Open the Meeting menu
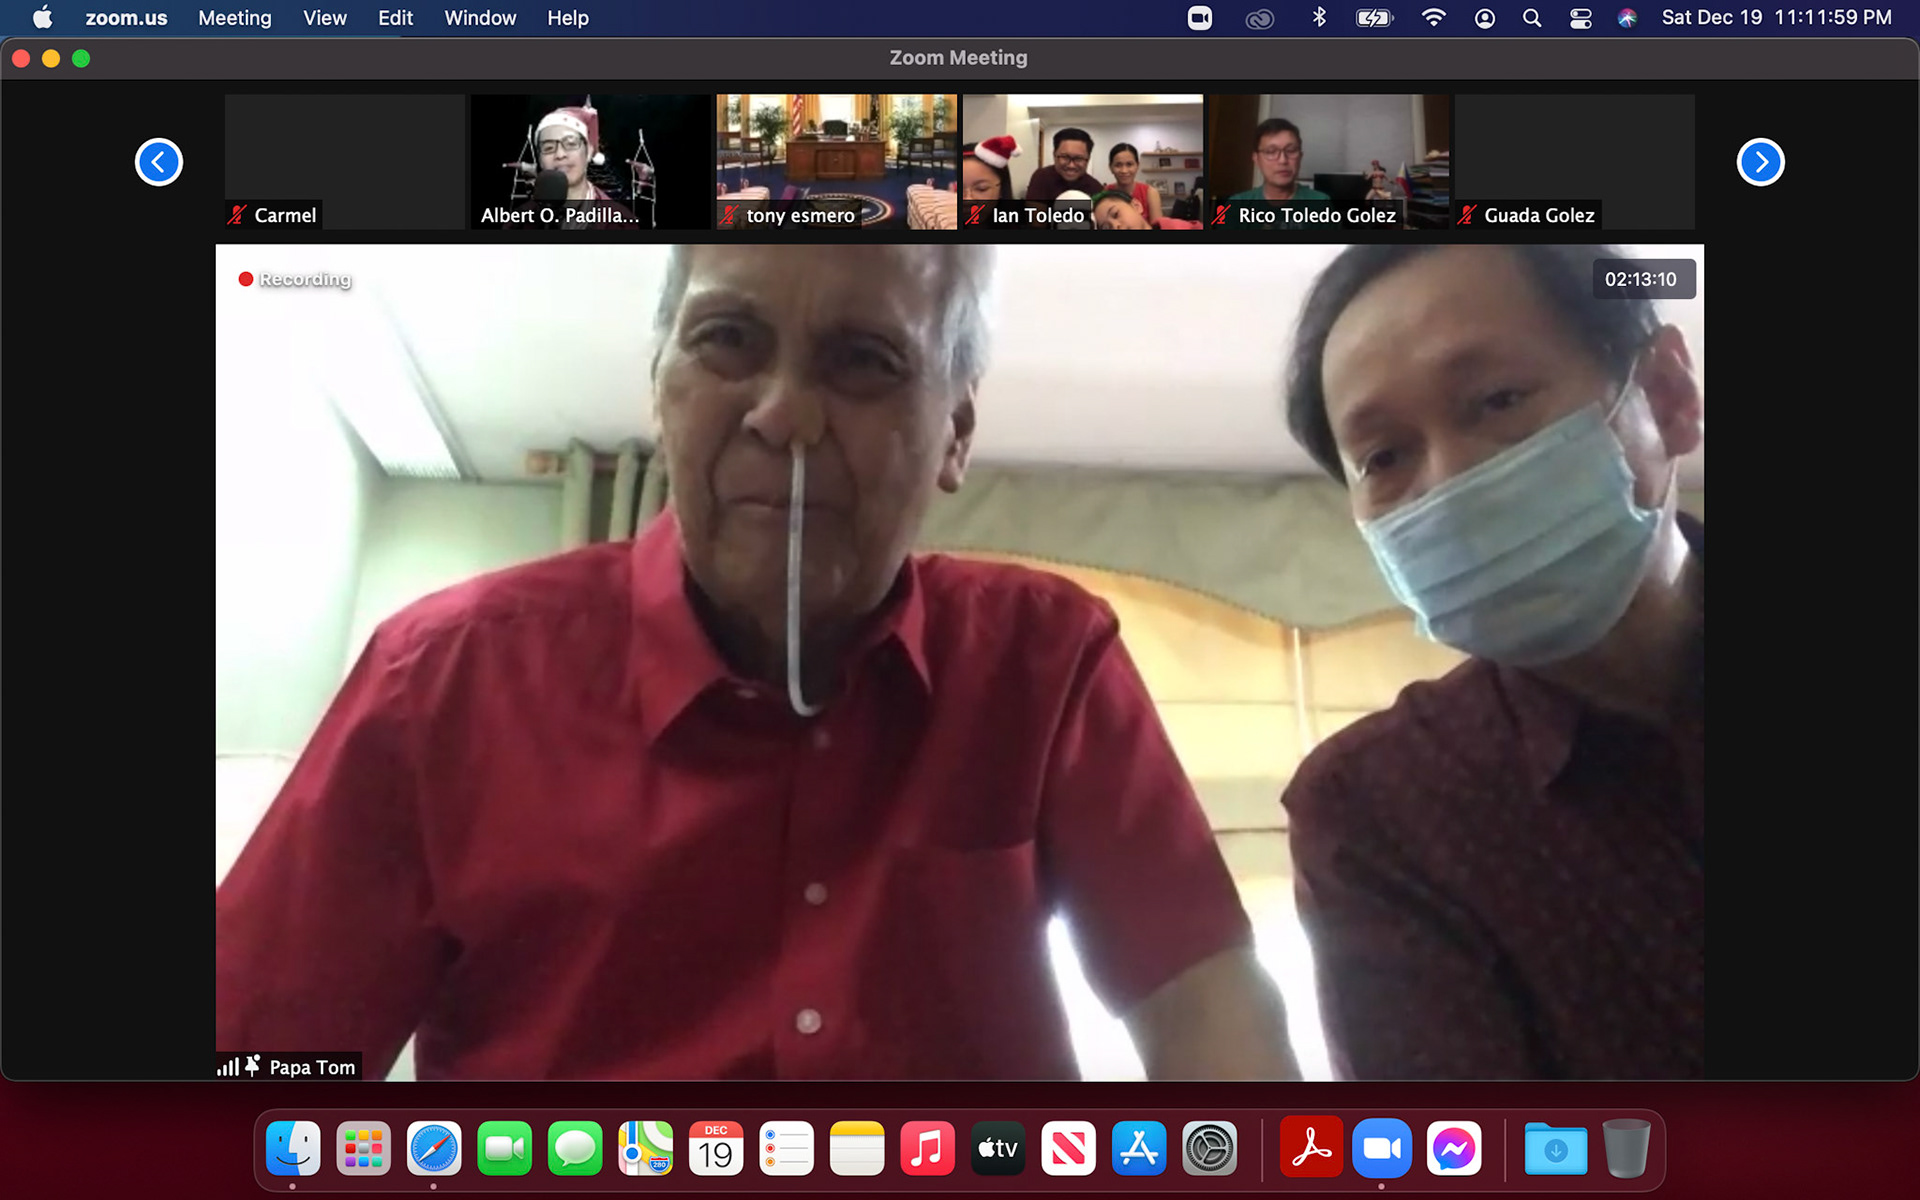 pos(234,18)
